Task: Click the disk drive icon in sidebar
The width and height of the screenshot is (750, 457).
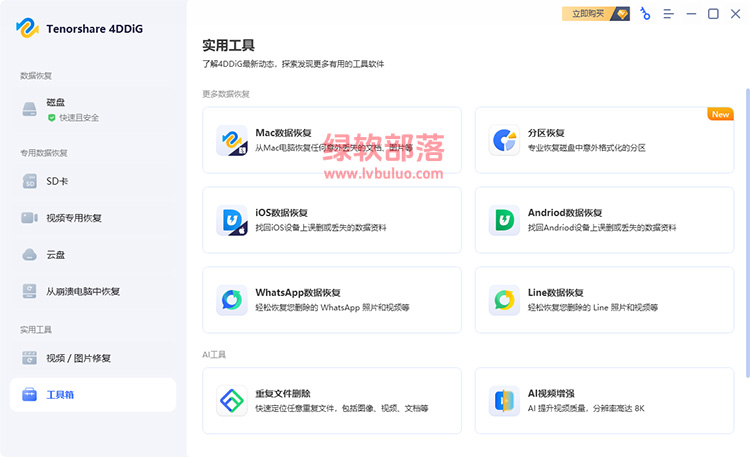Action: pos(30,109)
